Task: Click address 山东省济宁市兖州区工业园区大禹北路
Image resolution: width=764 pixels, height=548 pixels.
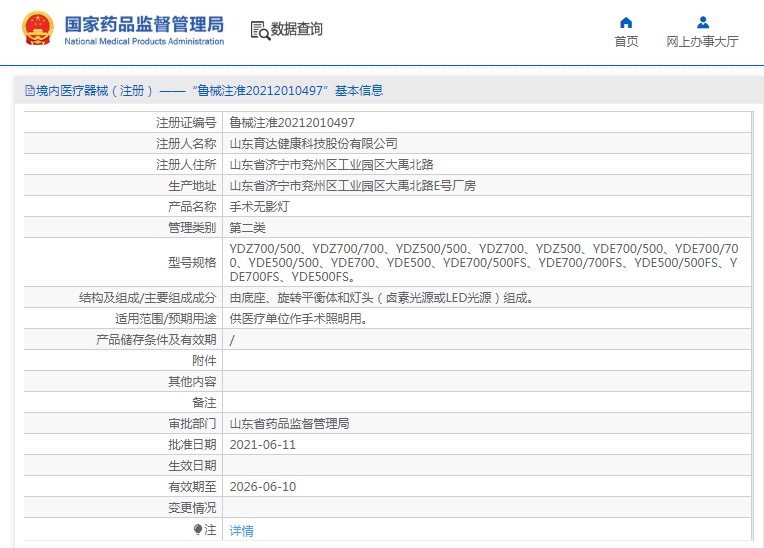Action: point(331,165)
